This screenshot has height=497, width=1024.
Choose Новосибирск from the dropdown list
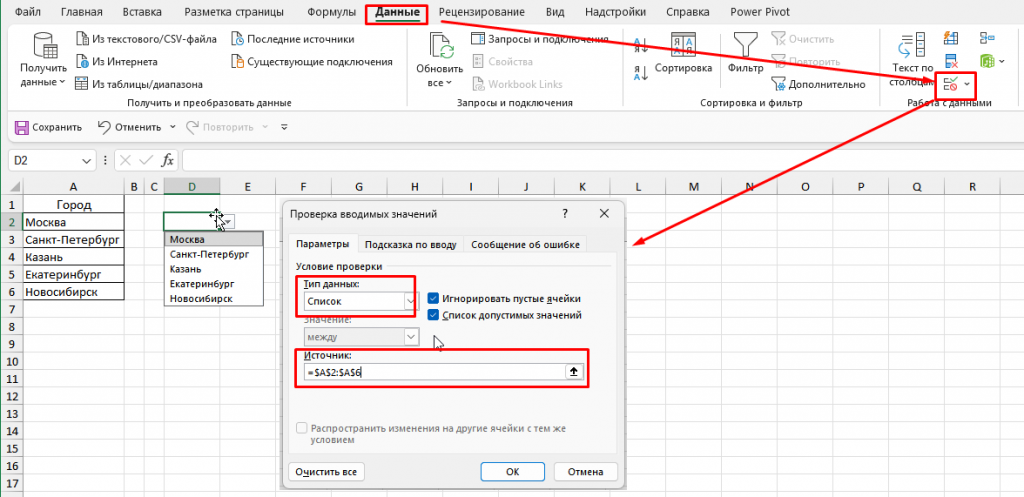tap(214, 298)
